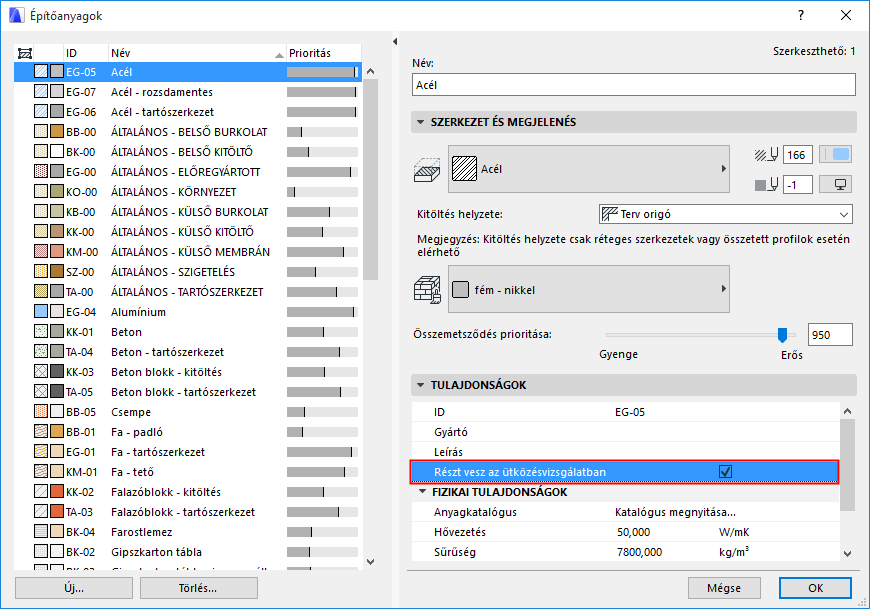Collapse the FIZIKAI TULAJDONSÁGOK group
Viewport: 870px width, 609px height.
tap(423, 491)
